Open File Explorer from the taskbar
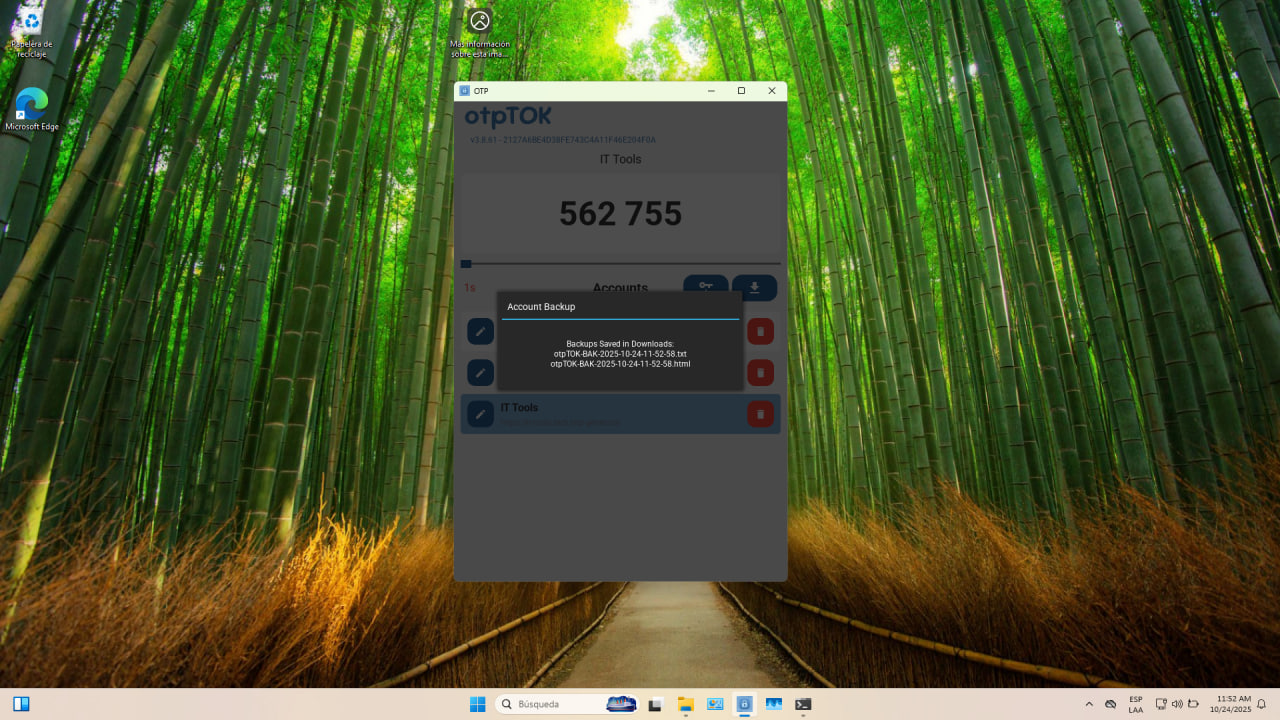Image resolution: width=1280 pixels, height=720 pixels. 685,704
